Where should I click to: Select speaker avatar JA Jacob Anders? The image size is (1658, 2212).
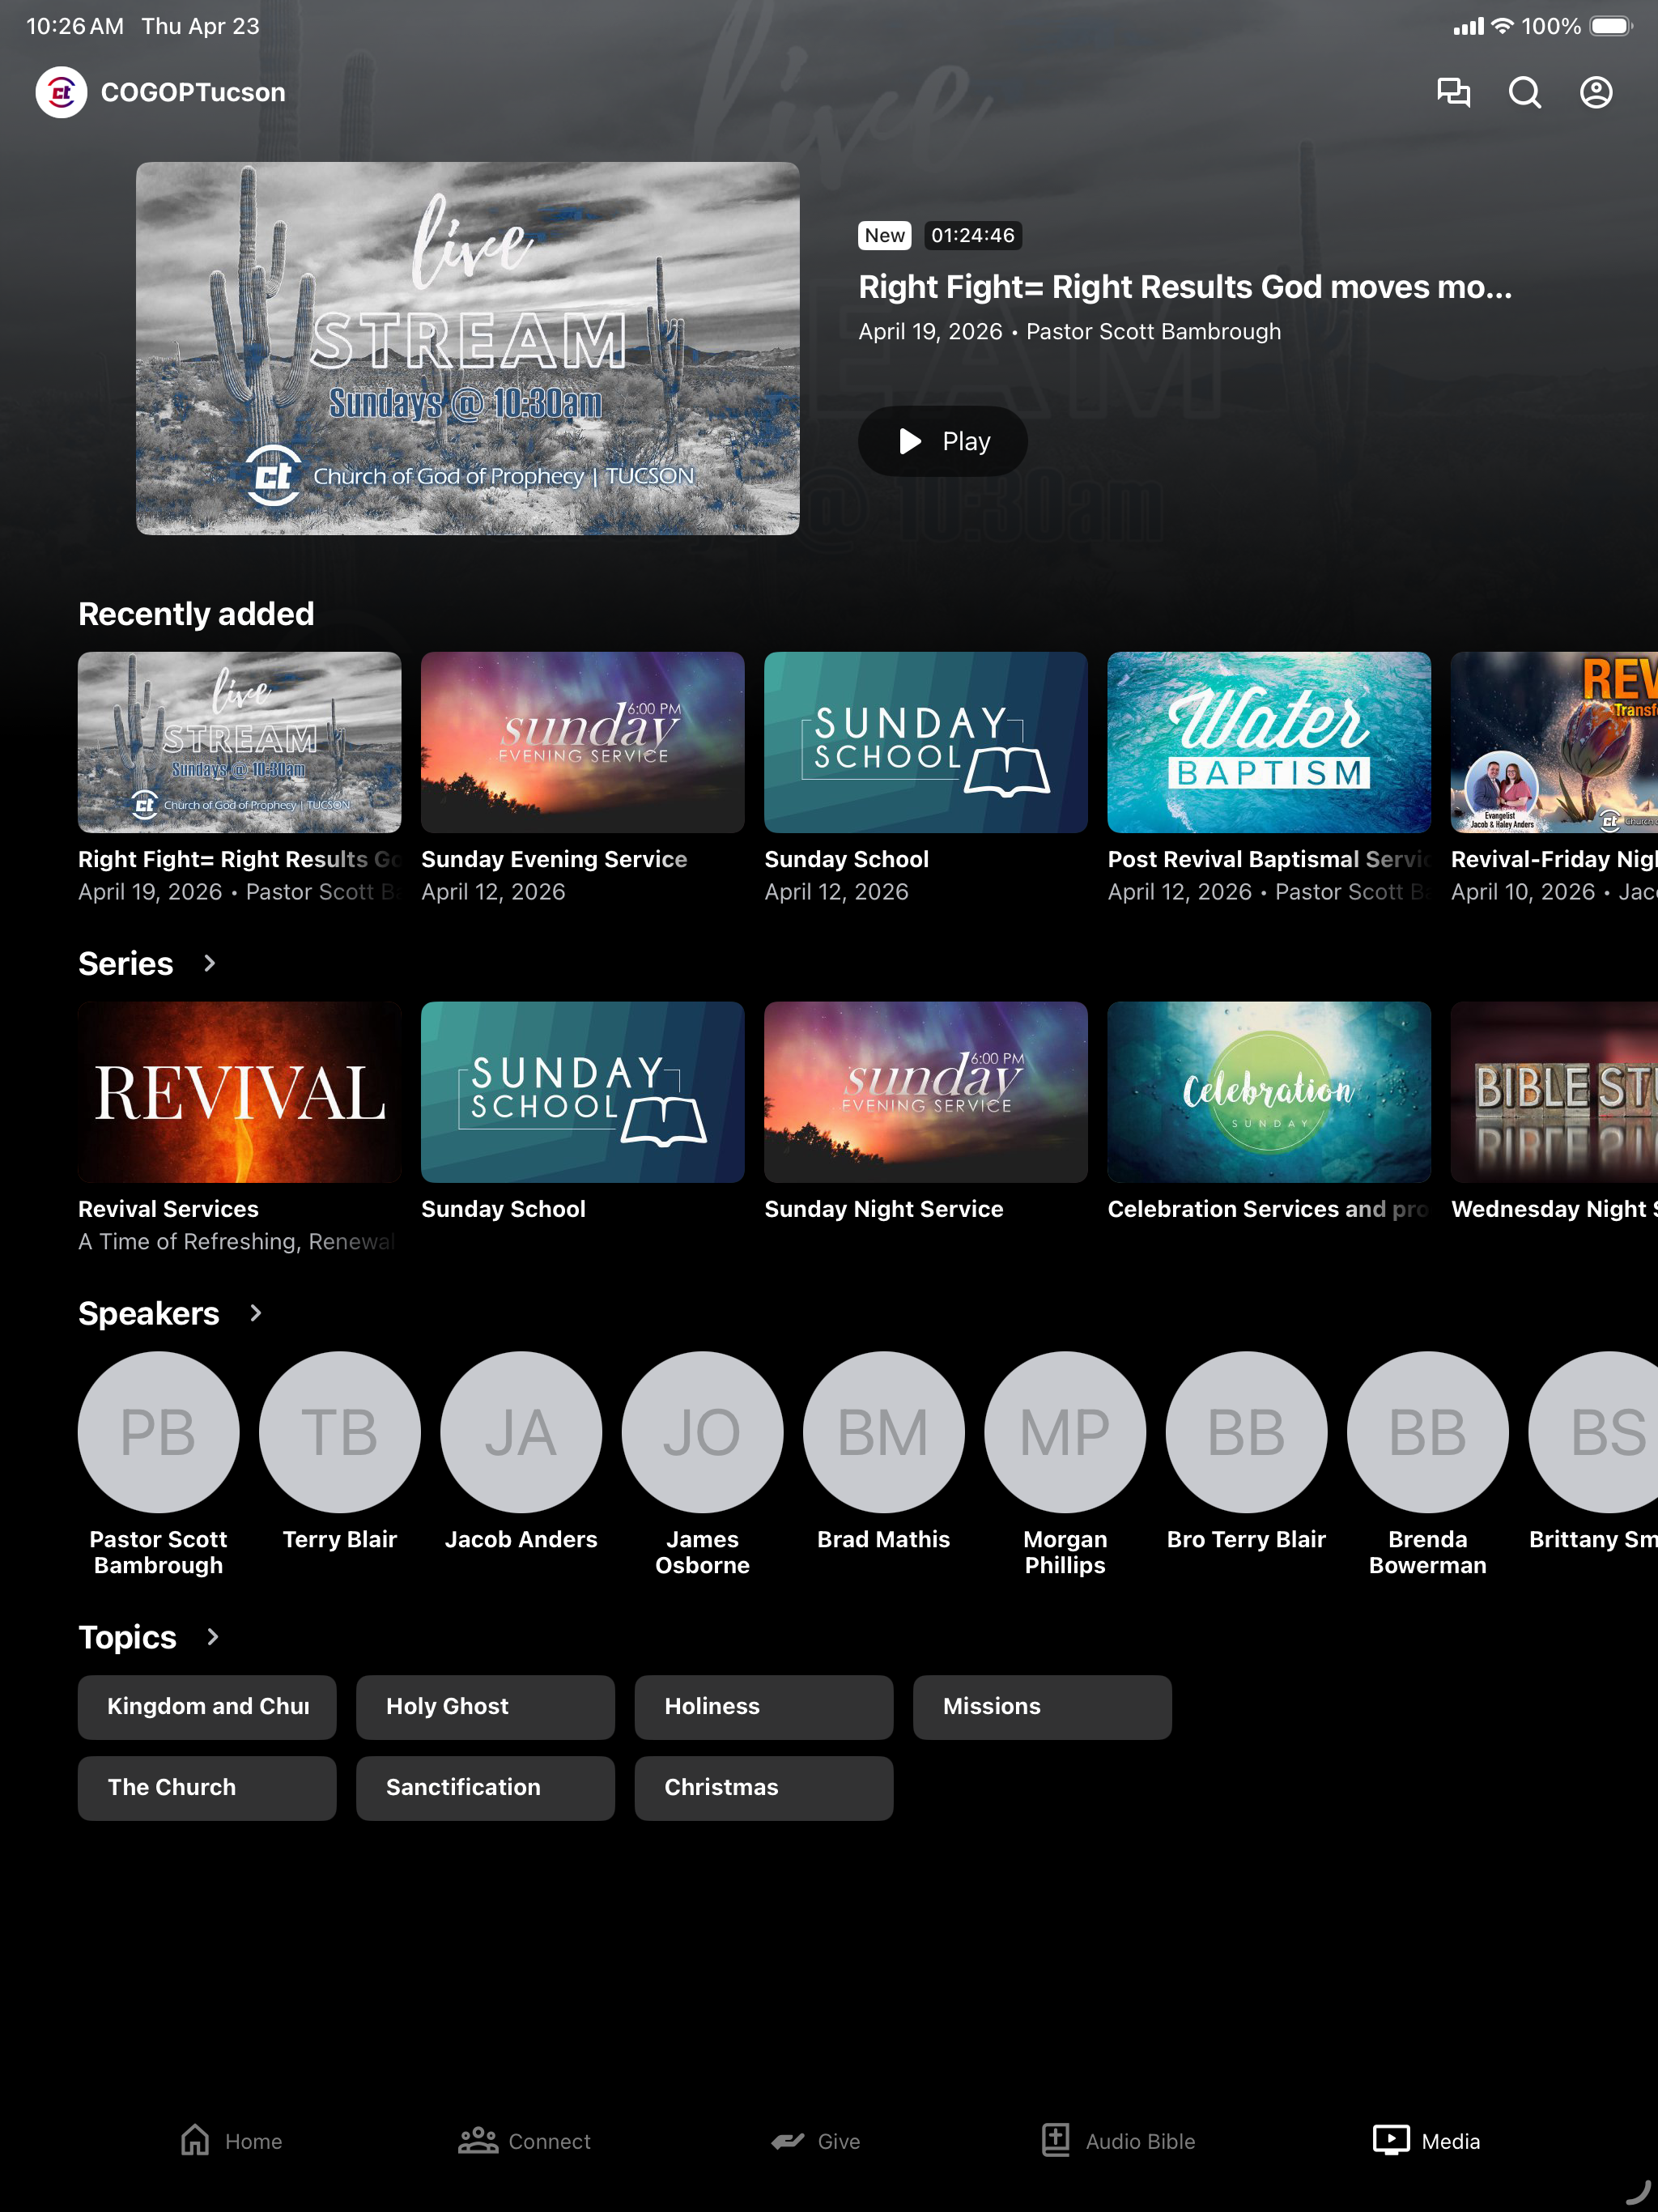[521, 1432]
